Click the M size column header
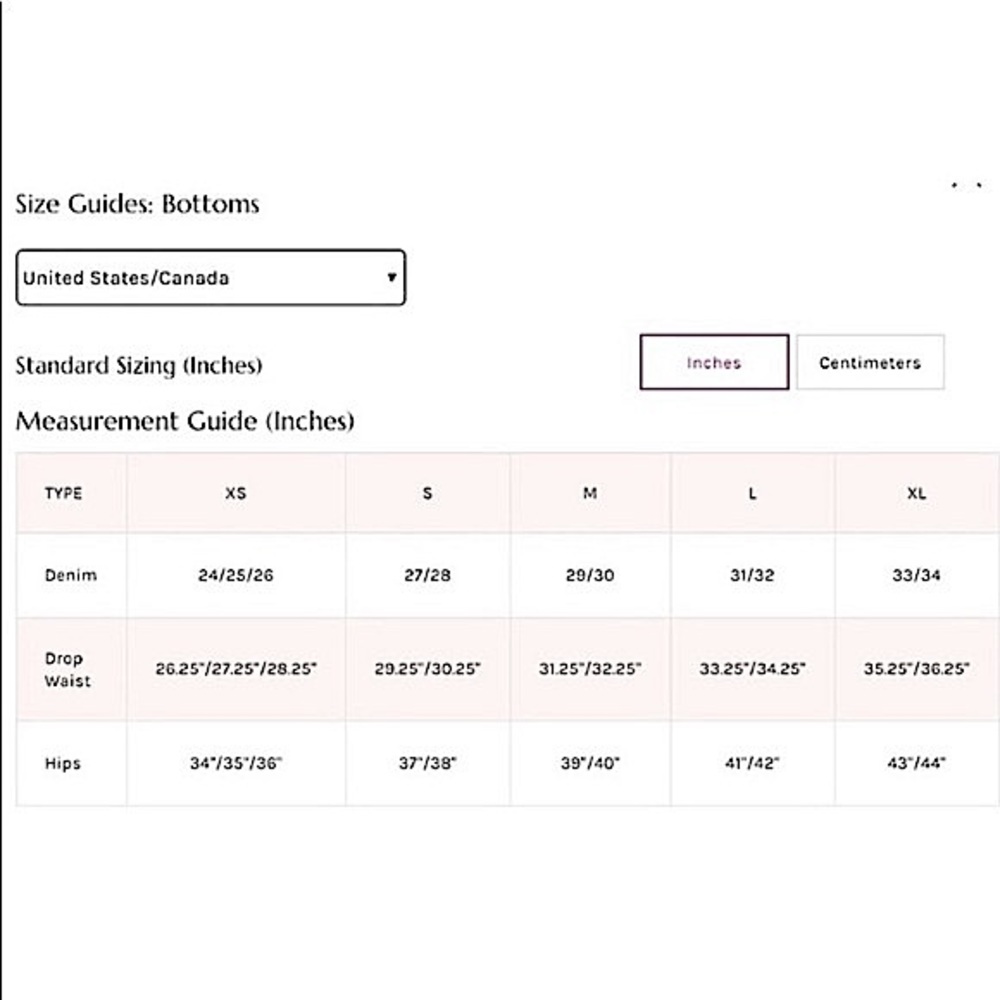The height and width of the screenshot is (1000, 1000). coord(590,493)
